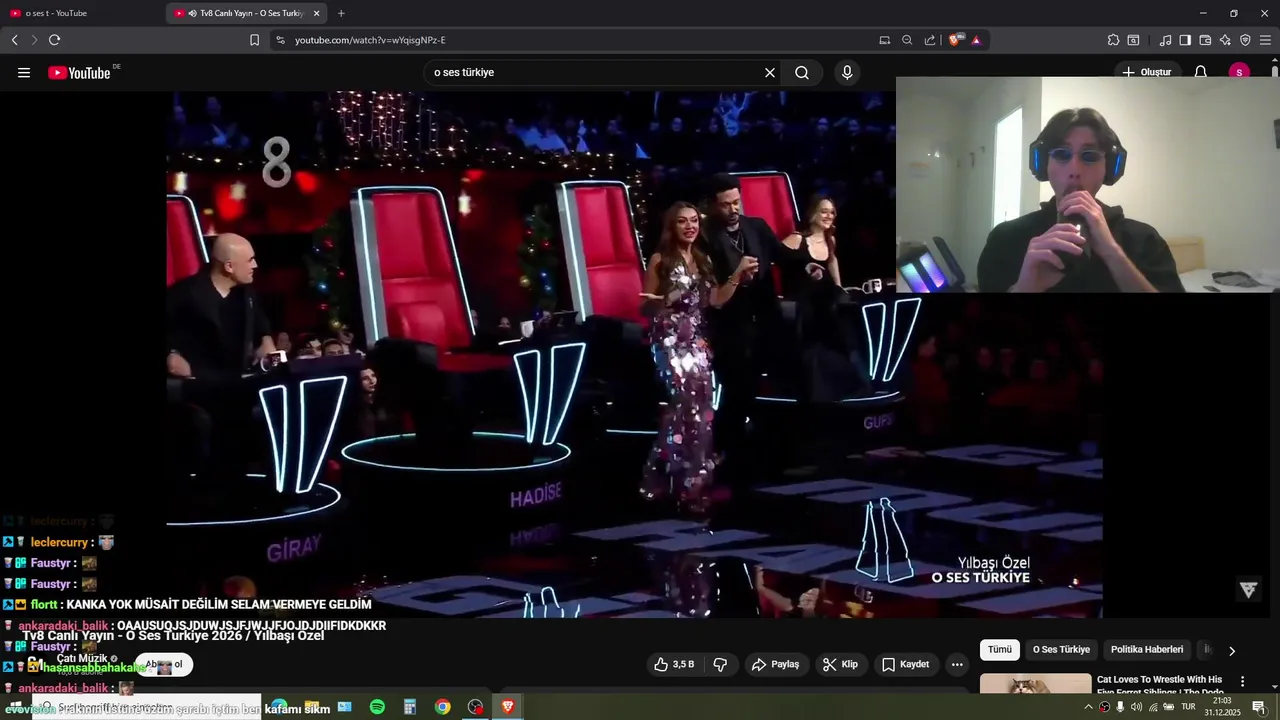The width and height of the screenshot is (1280, 720).
Task: Open Spotify from the taskbar
Action: click(377, 707)
